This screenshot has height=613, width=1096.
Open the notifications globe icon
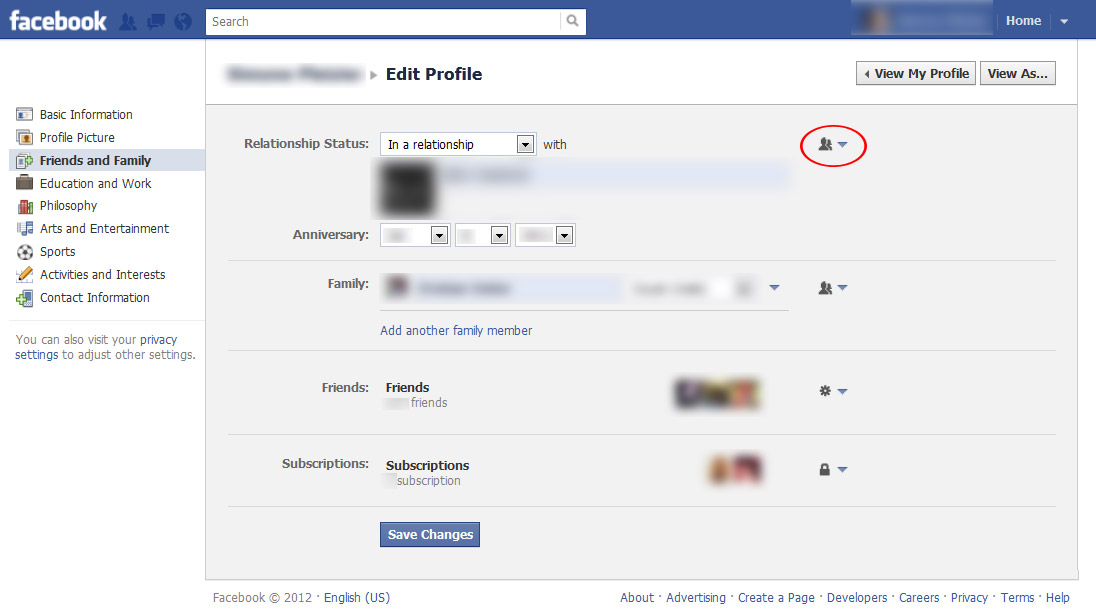[182, 21]
